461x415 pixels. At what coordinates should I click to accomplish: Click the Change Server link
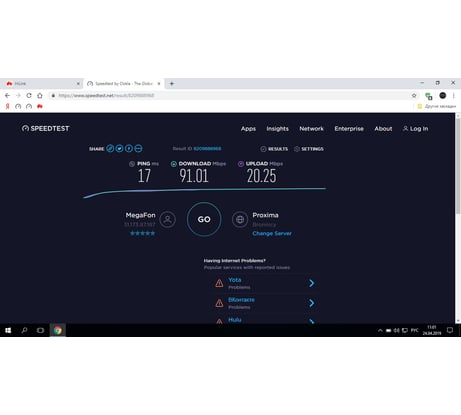tap(272, 233)
